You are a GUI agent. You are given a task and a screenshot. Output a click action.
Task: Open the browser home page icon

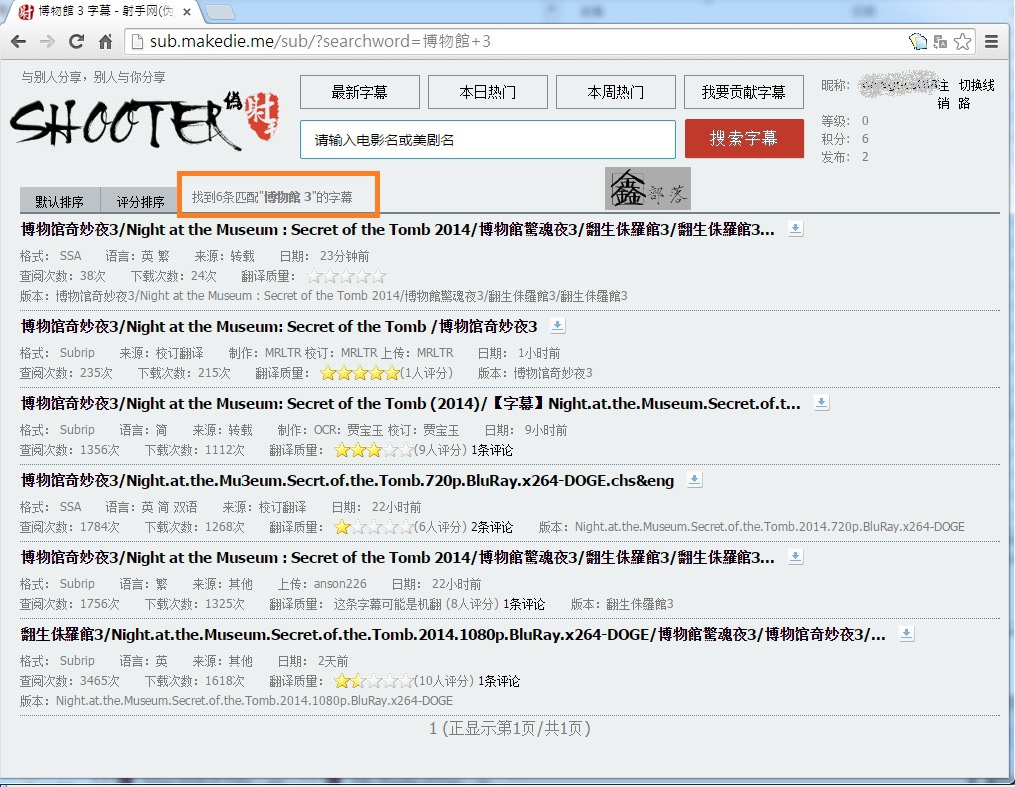[106, 41]
